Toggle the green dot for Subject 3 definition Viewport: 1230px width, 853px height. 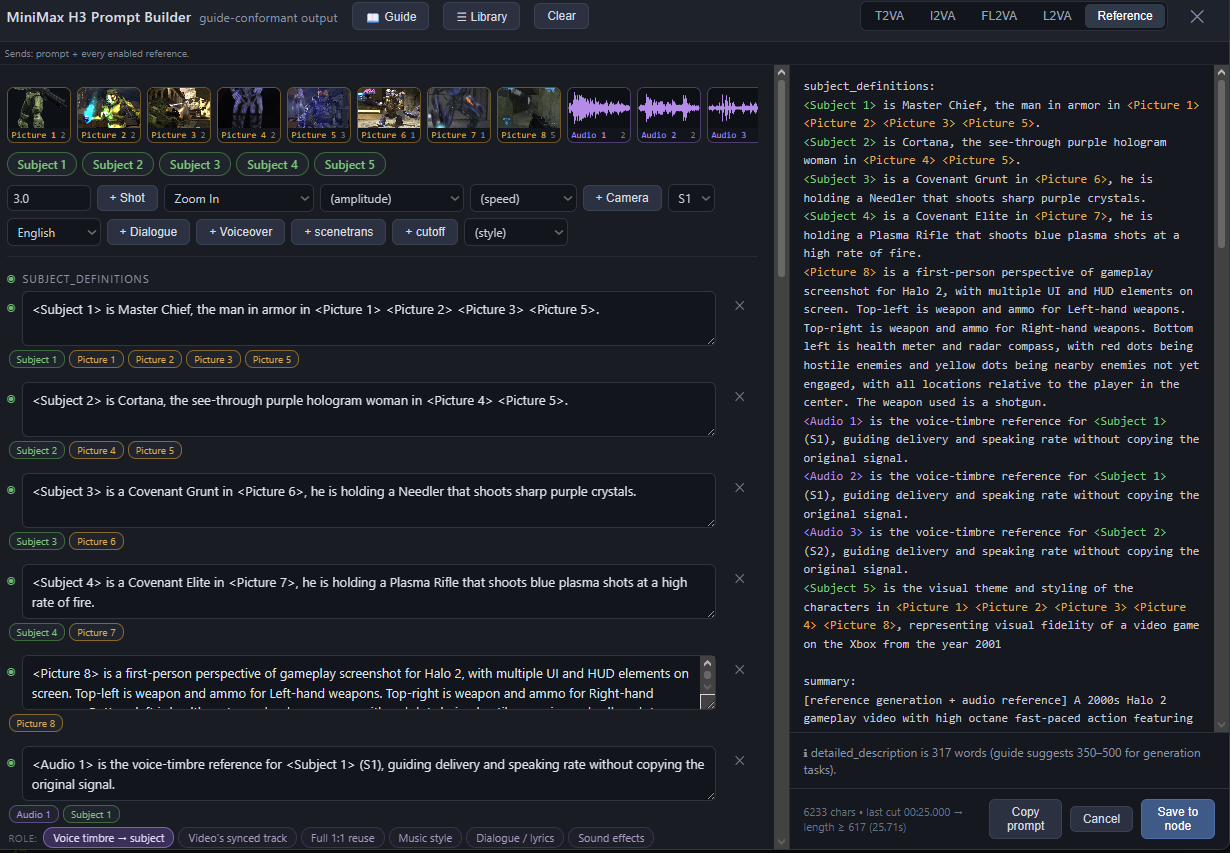pos(11,490)
